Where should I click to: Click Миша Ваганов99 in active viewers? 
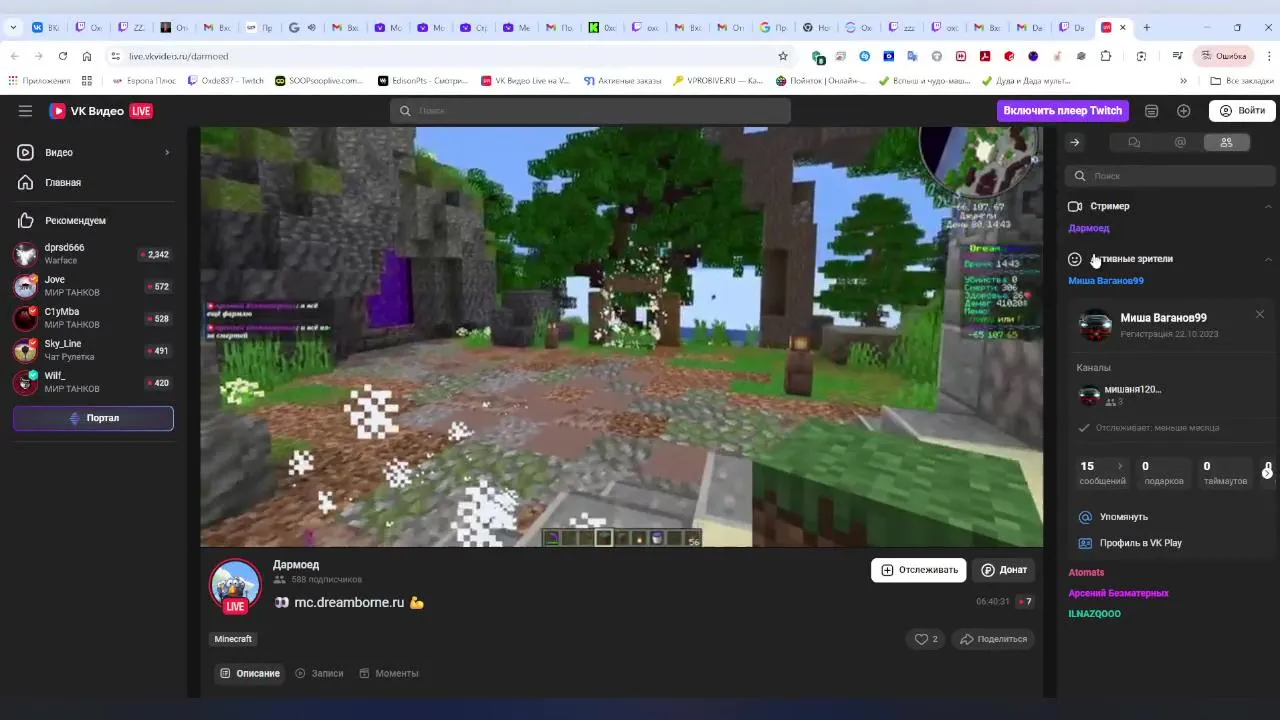1106,281
